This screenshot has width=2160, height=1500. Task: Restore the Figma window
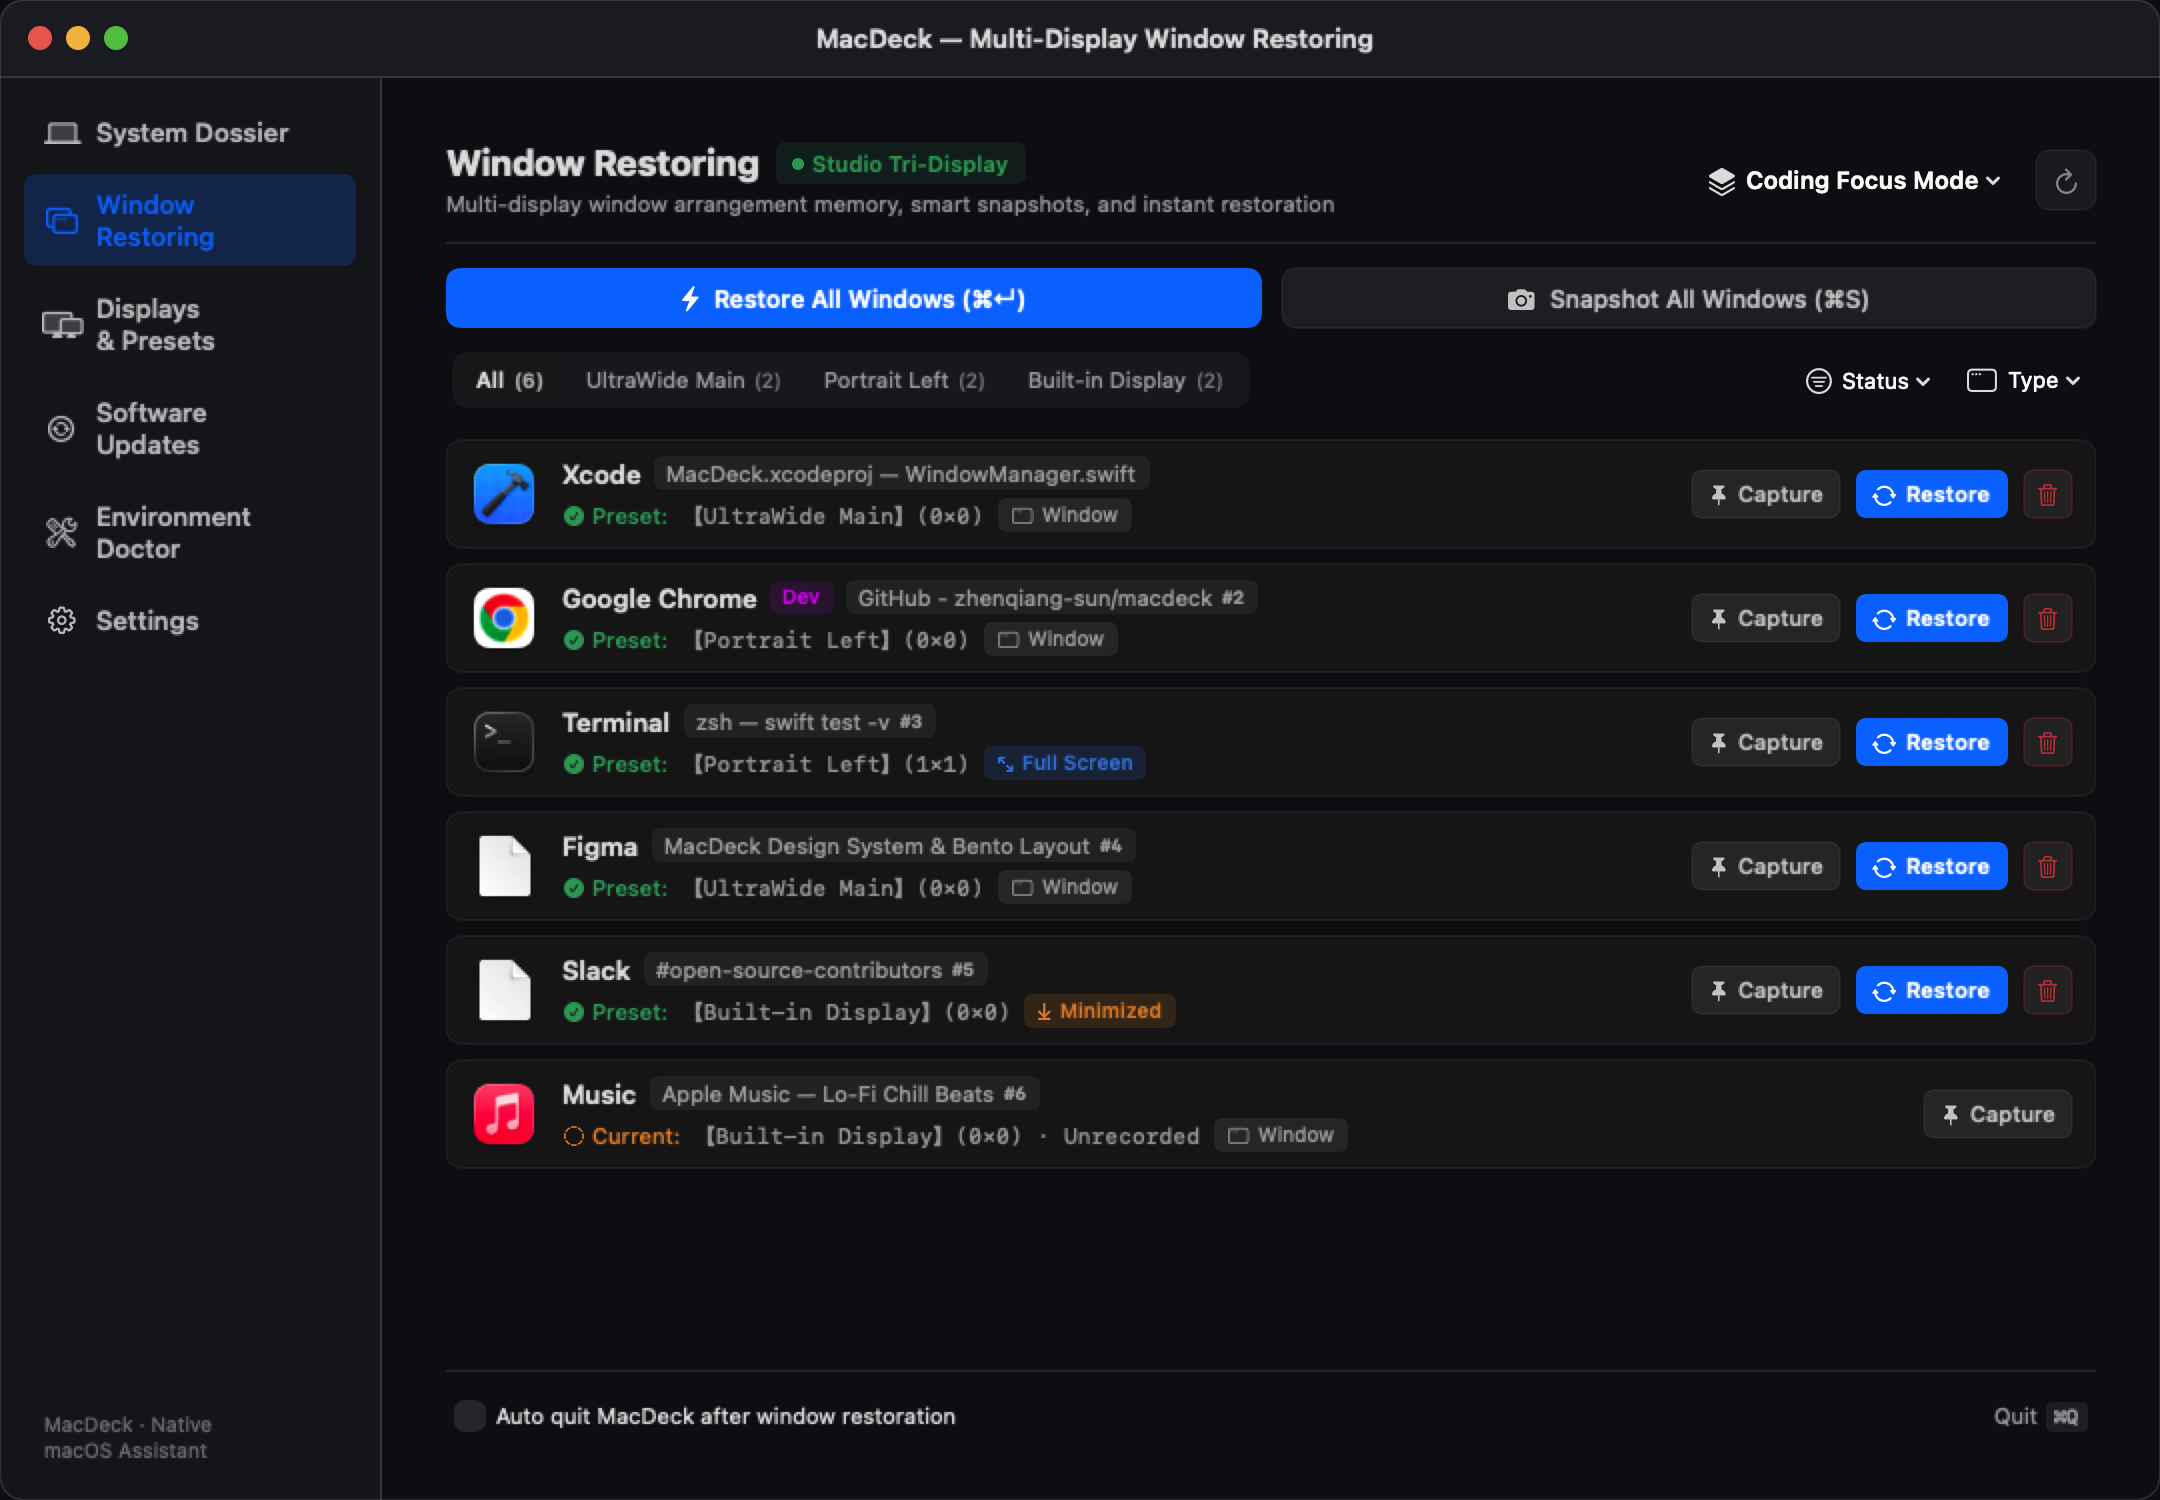click(x=1931, y=866)
